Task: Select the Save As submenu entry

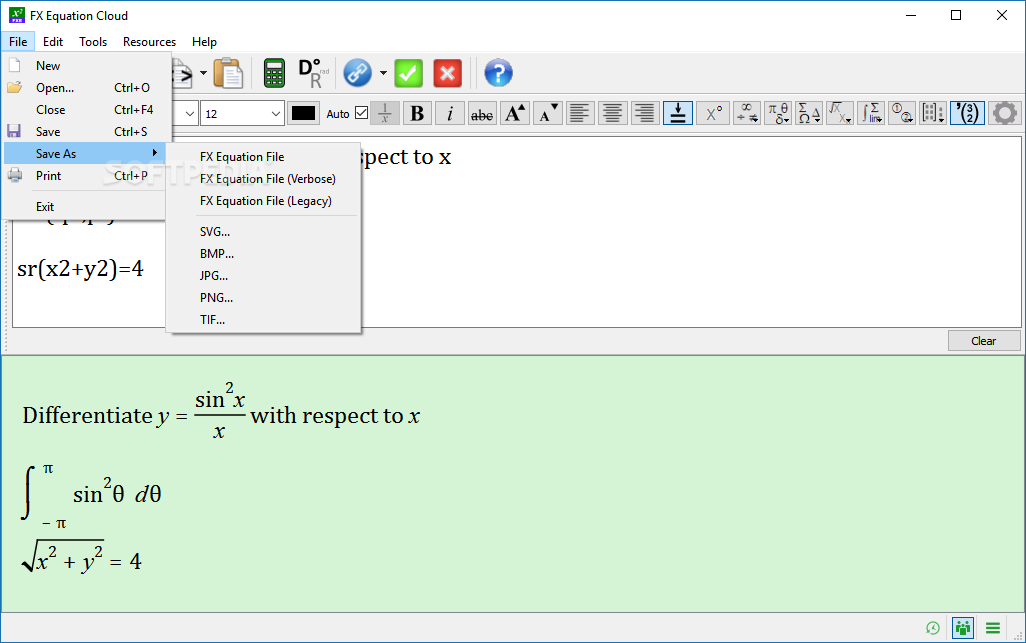Action: click(x=86, y=154)
